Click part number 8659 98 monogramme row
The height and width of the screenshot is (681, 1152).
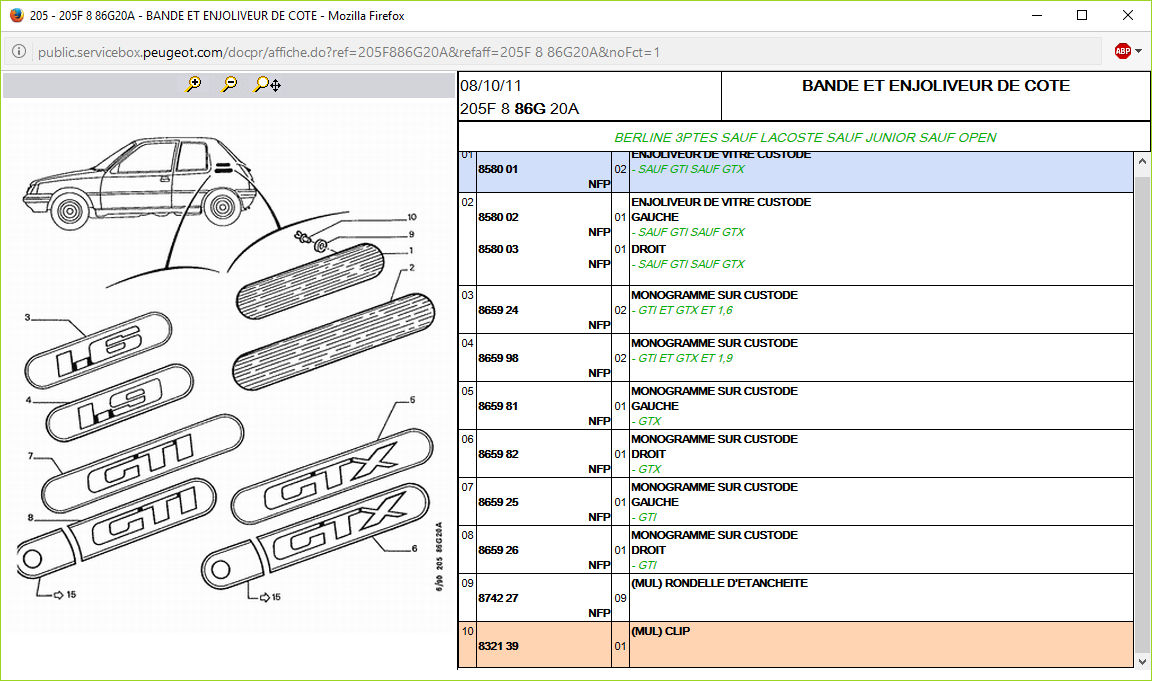point(498,358)
